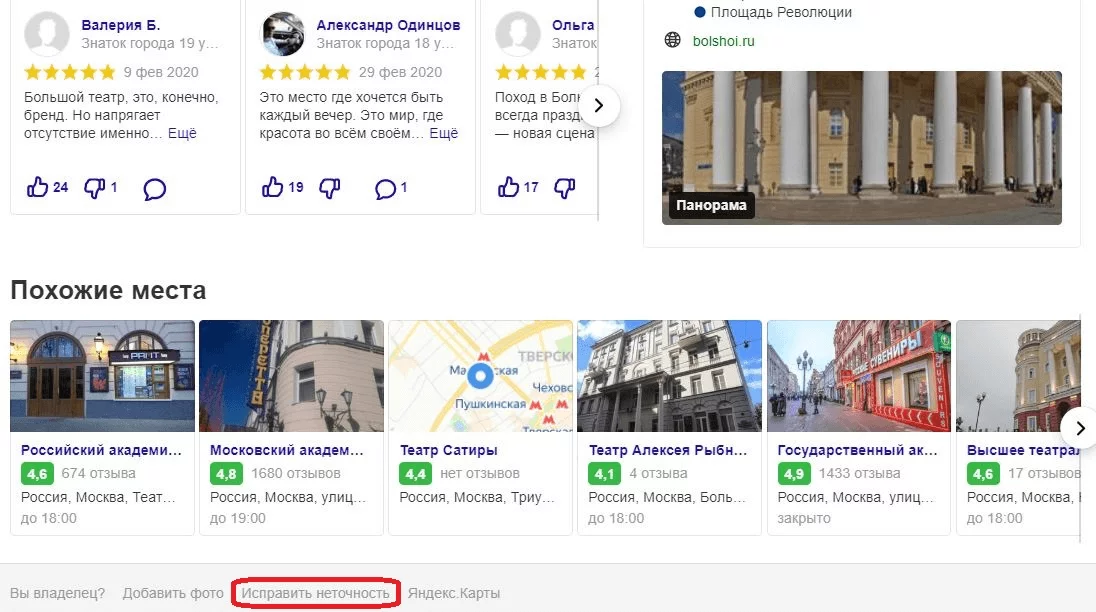The image size is (1096, 612).
Task: Expand Валерия Б.'s review with Ещё
Action: coord(182,133)
